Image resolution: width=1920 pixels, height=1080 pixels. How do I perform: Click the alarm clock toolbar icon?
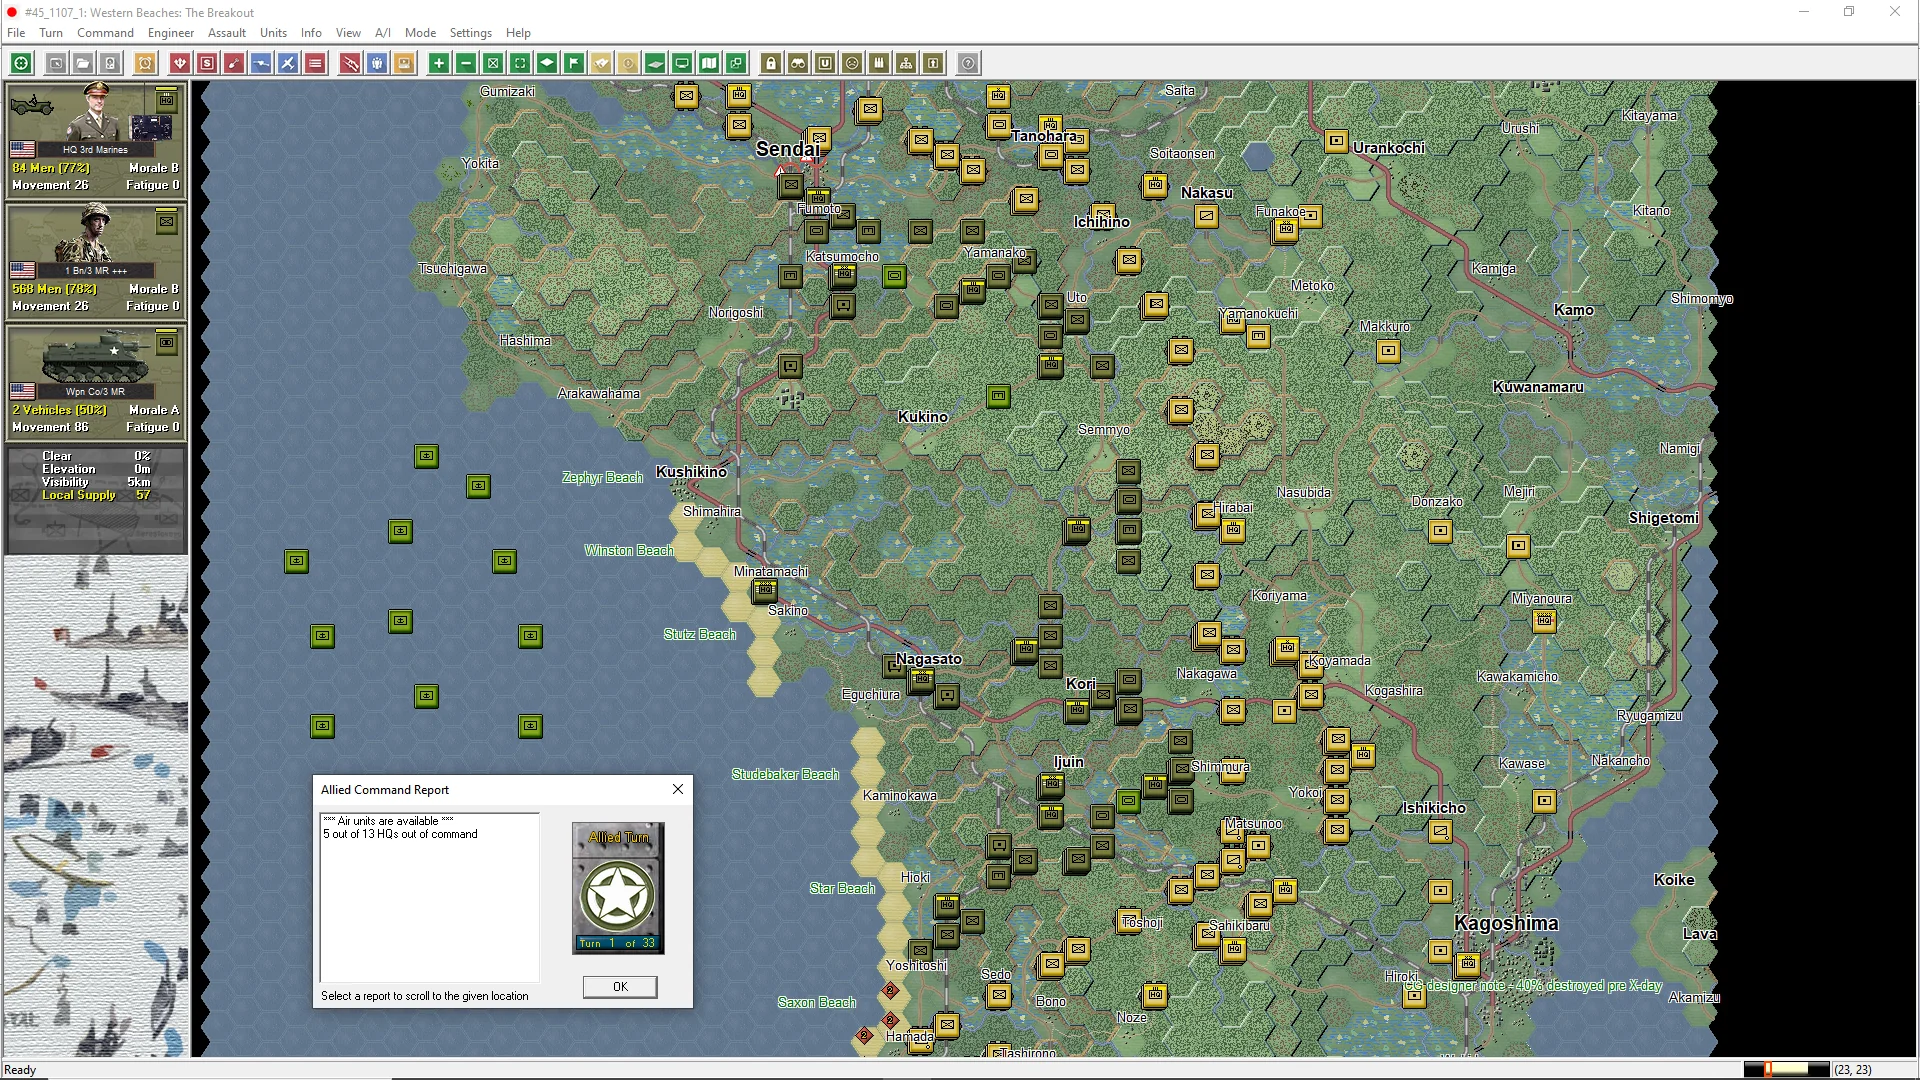click(145, 63)
